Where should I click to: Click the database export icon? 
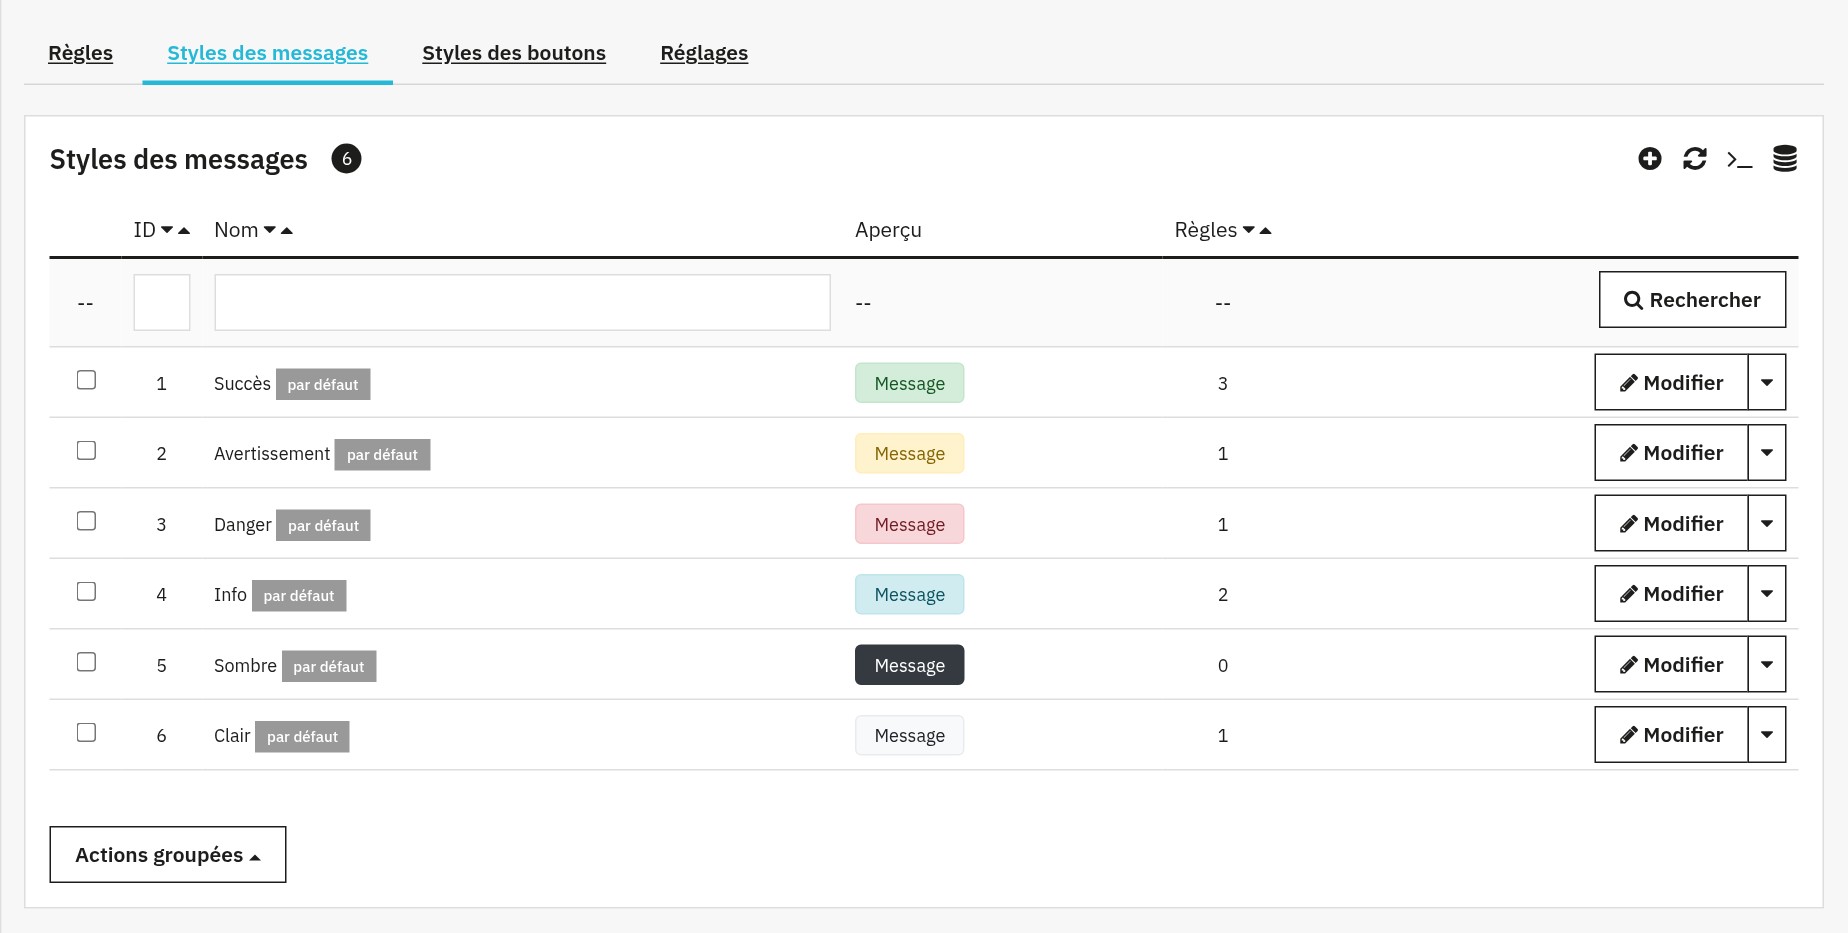click(1785, 159)
